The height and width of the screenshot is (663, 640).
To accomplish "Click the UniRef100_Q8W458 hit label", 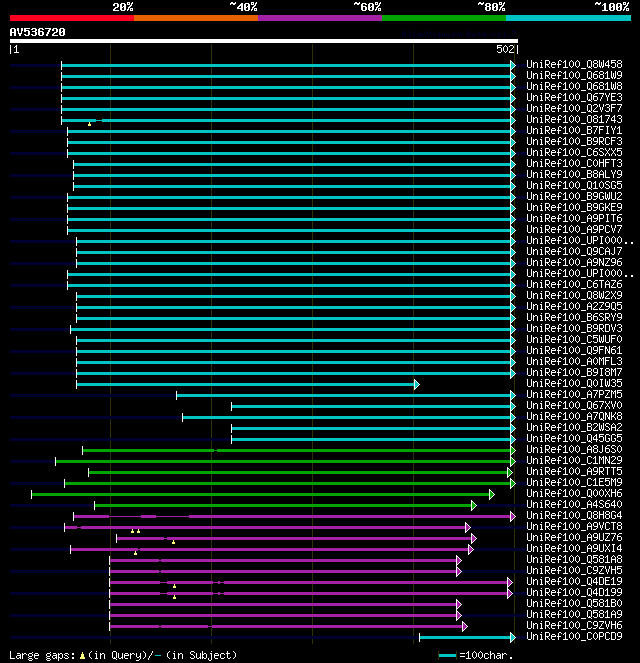I will [x=574, y=64].
